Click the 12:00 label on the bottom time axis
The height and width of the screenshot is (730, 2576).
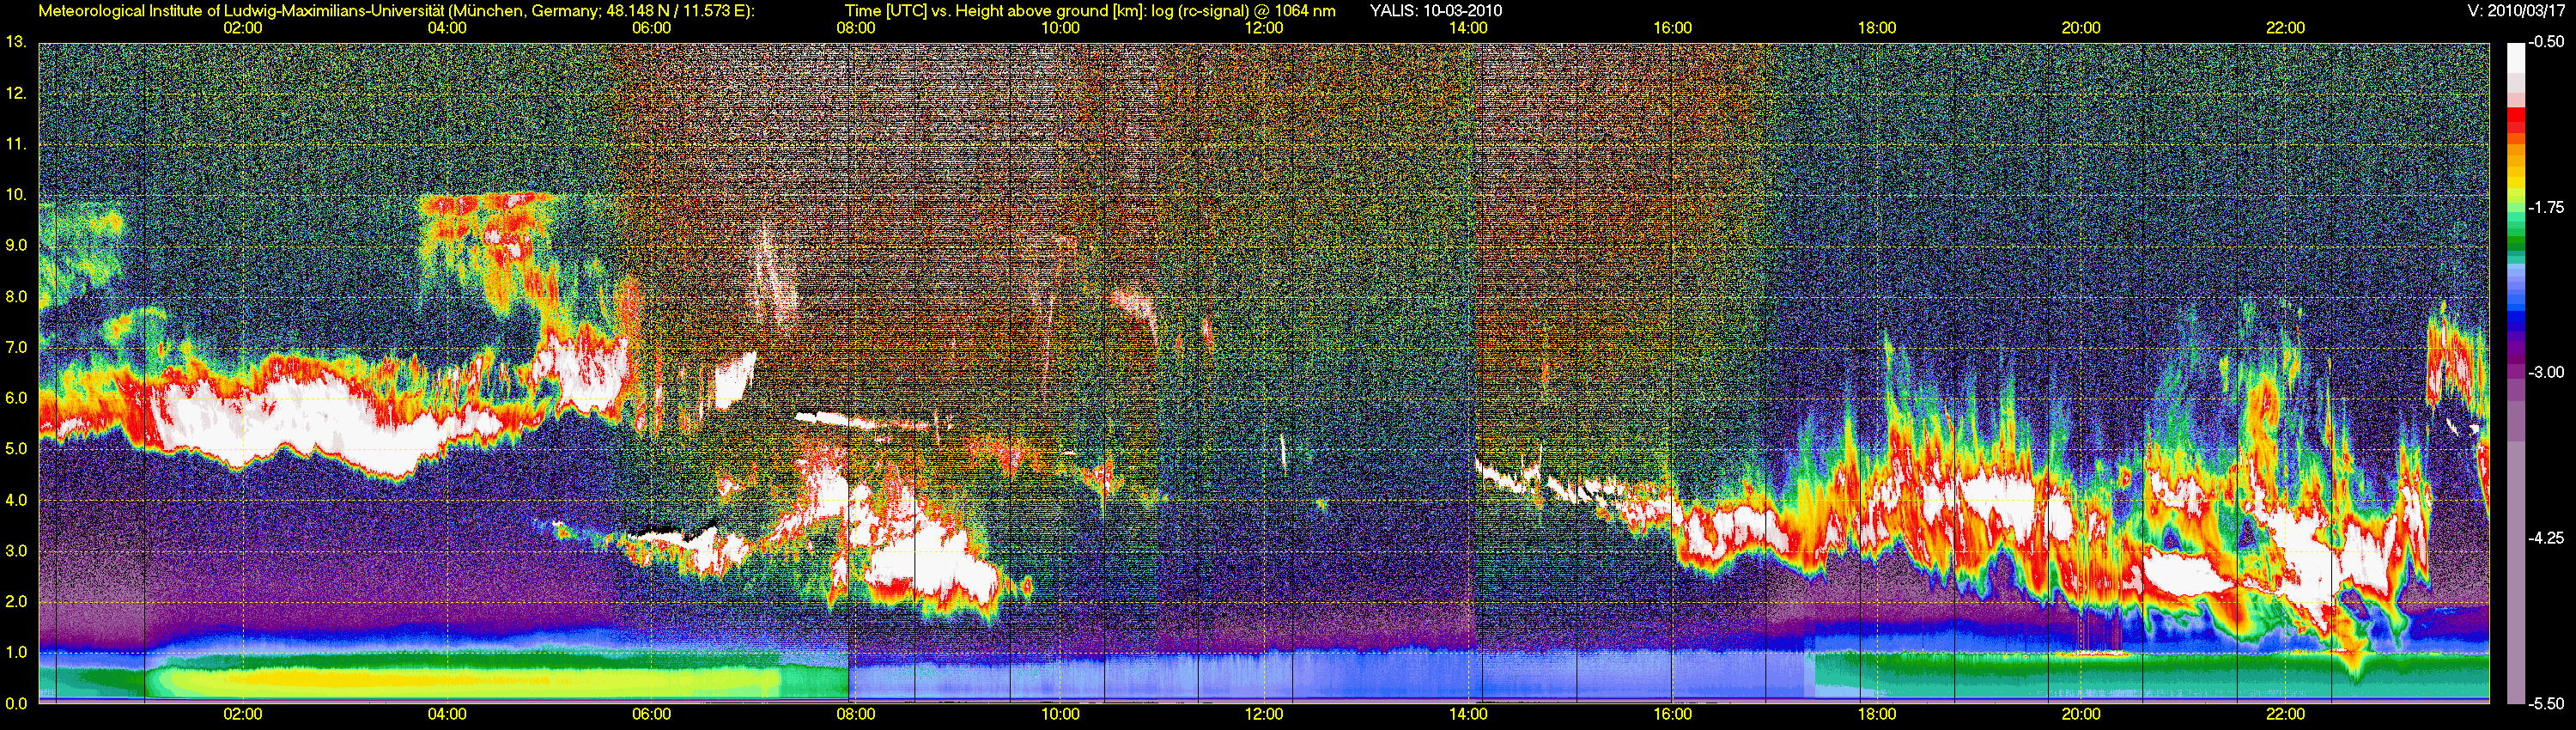(1264, 715)
